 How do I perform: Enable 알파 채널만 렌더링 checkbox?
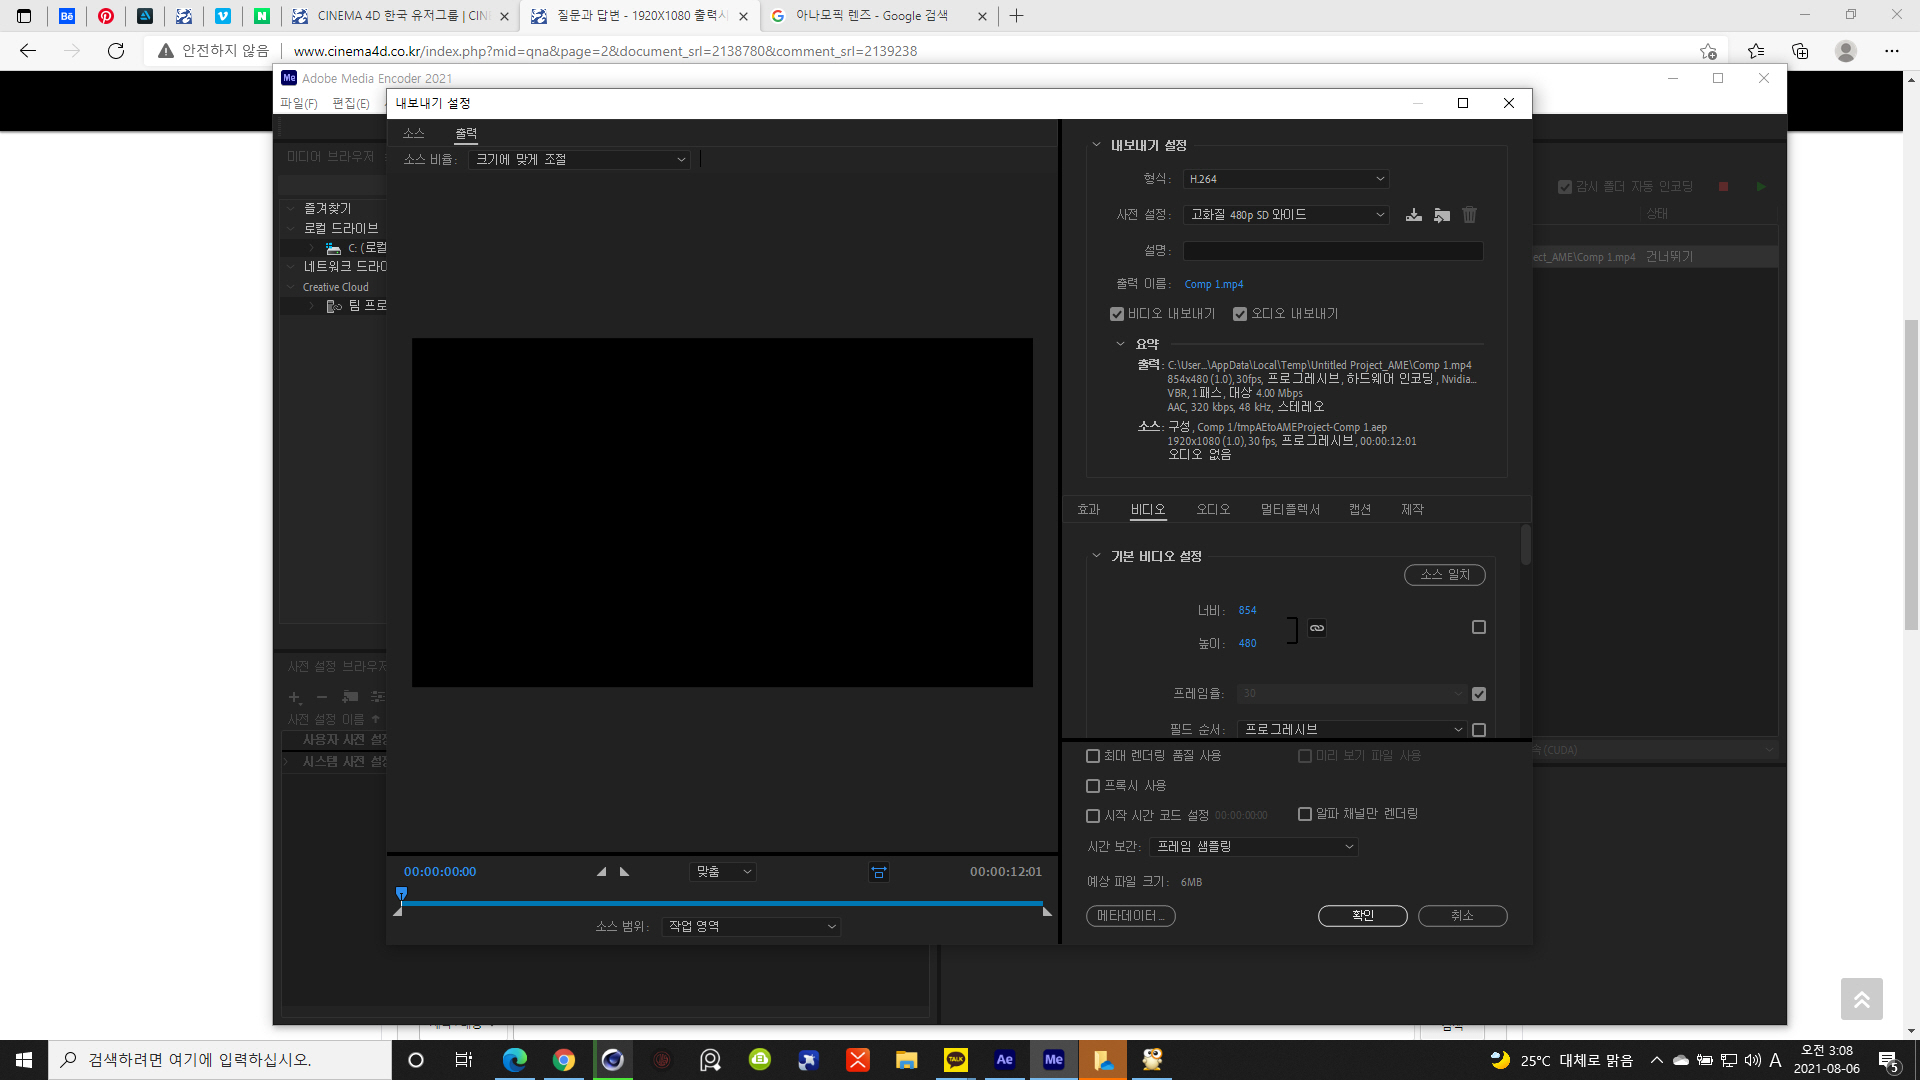[x=1305, y=814]
